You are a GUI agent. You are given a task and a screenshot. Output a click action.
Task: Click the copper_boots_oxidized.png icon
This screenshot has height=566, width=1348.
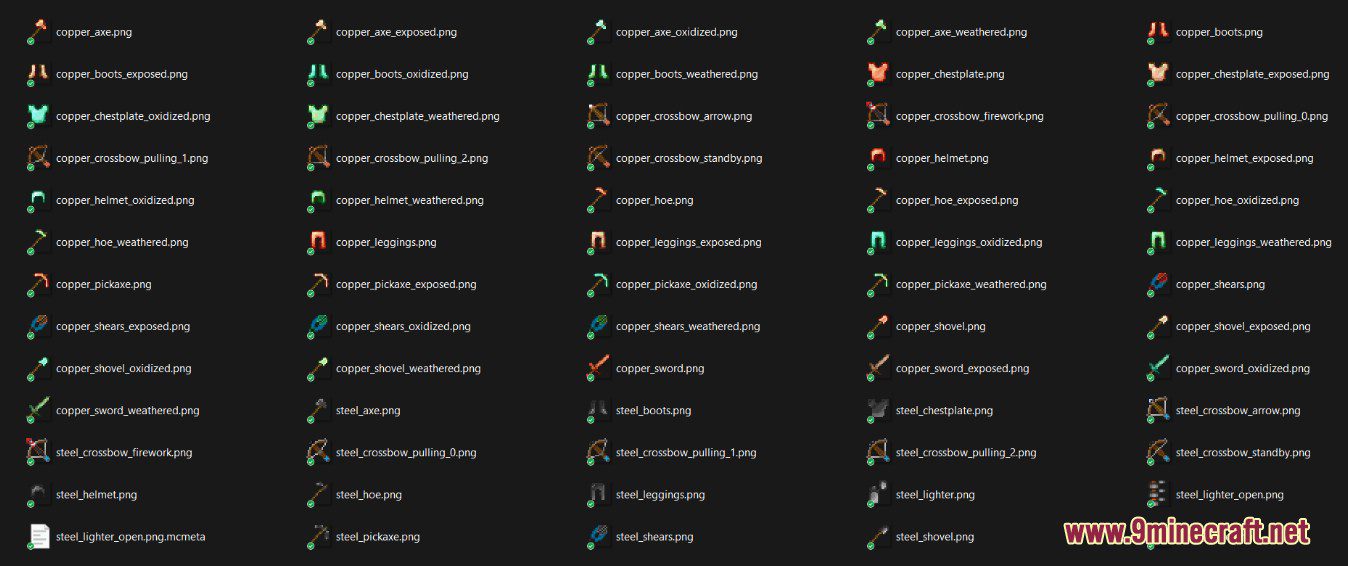(x=318, y=74)
